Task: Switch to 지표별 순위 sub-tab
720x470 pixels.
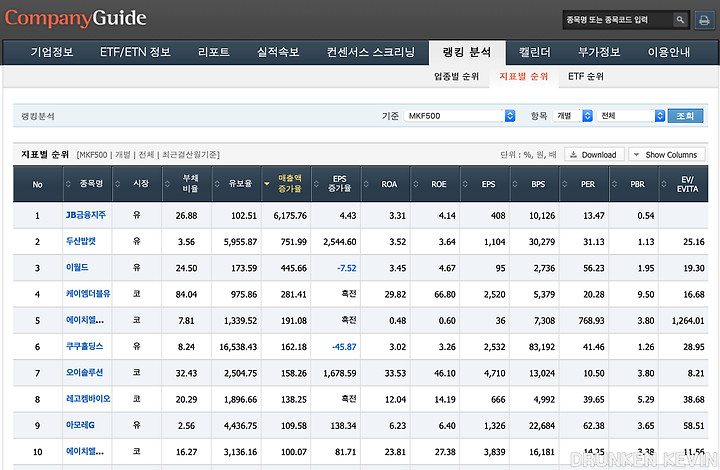Action: [523, 76]
